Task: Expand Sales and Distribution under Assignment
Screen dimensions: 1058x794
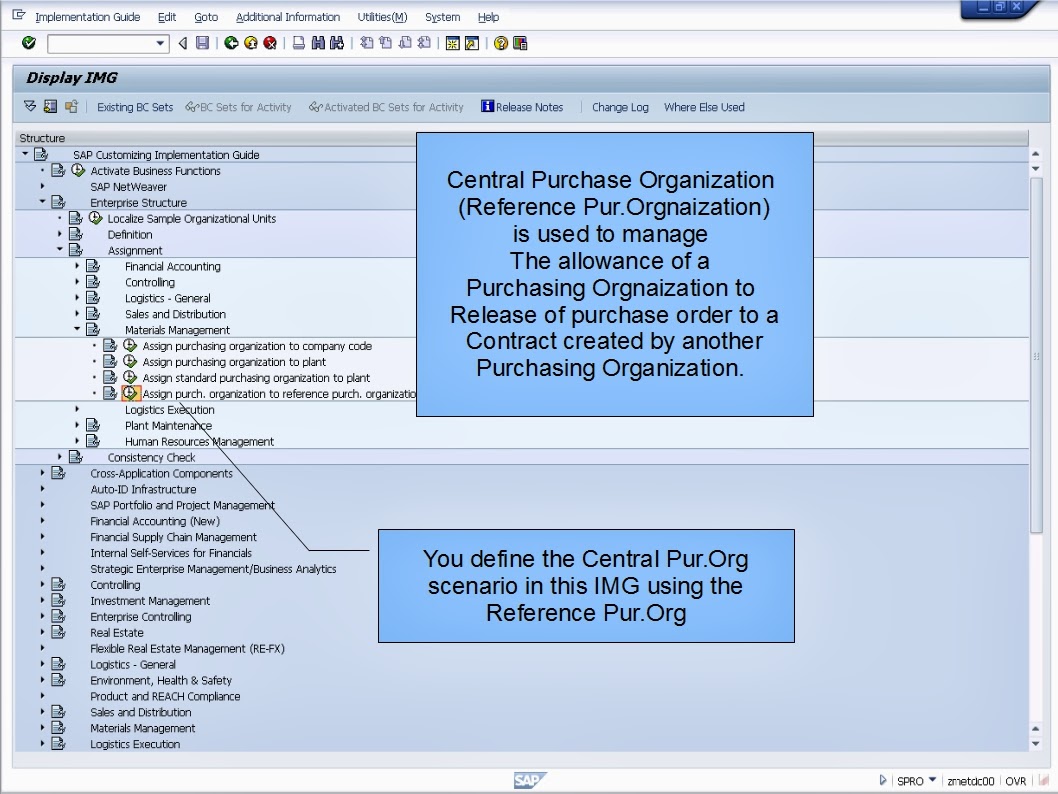Action: (x=77, y=314)
